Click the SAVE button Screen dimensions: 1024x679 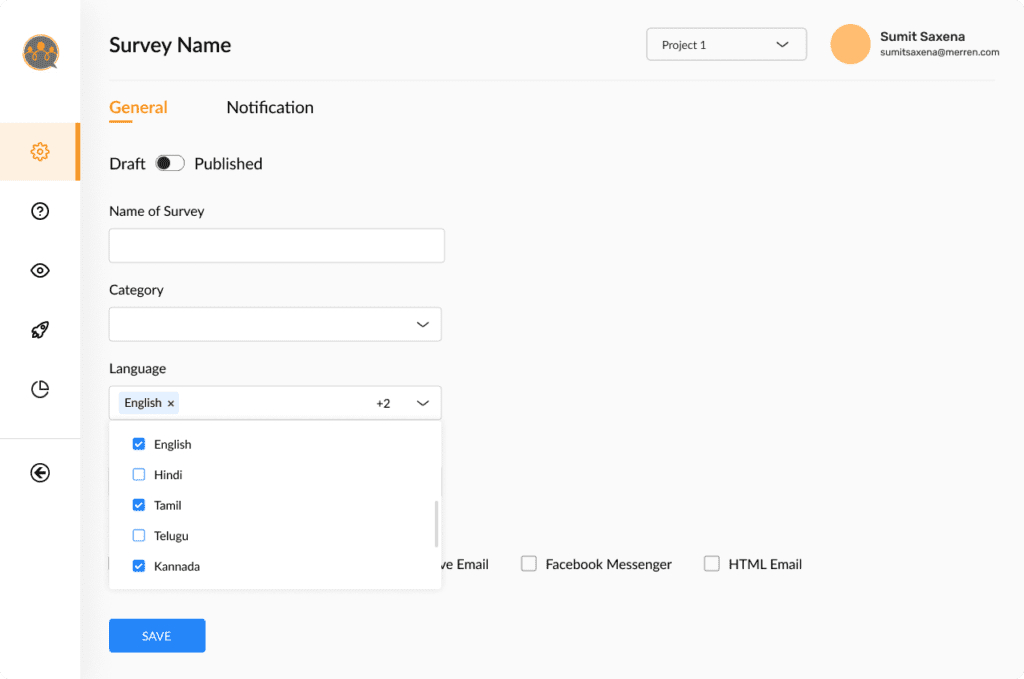coord(157,635)
